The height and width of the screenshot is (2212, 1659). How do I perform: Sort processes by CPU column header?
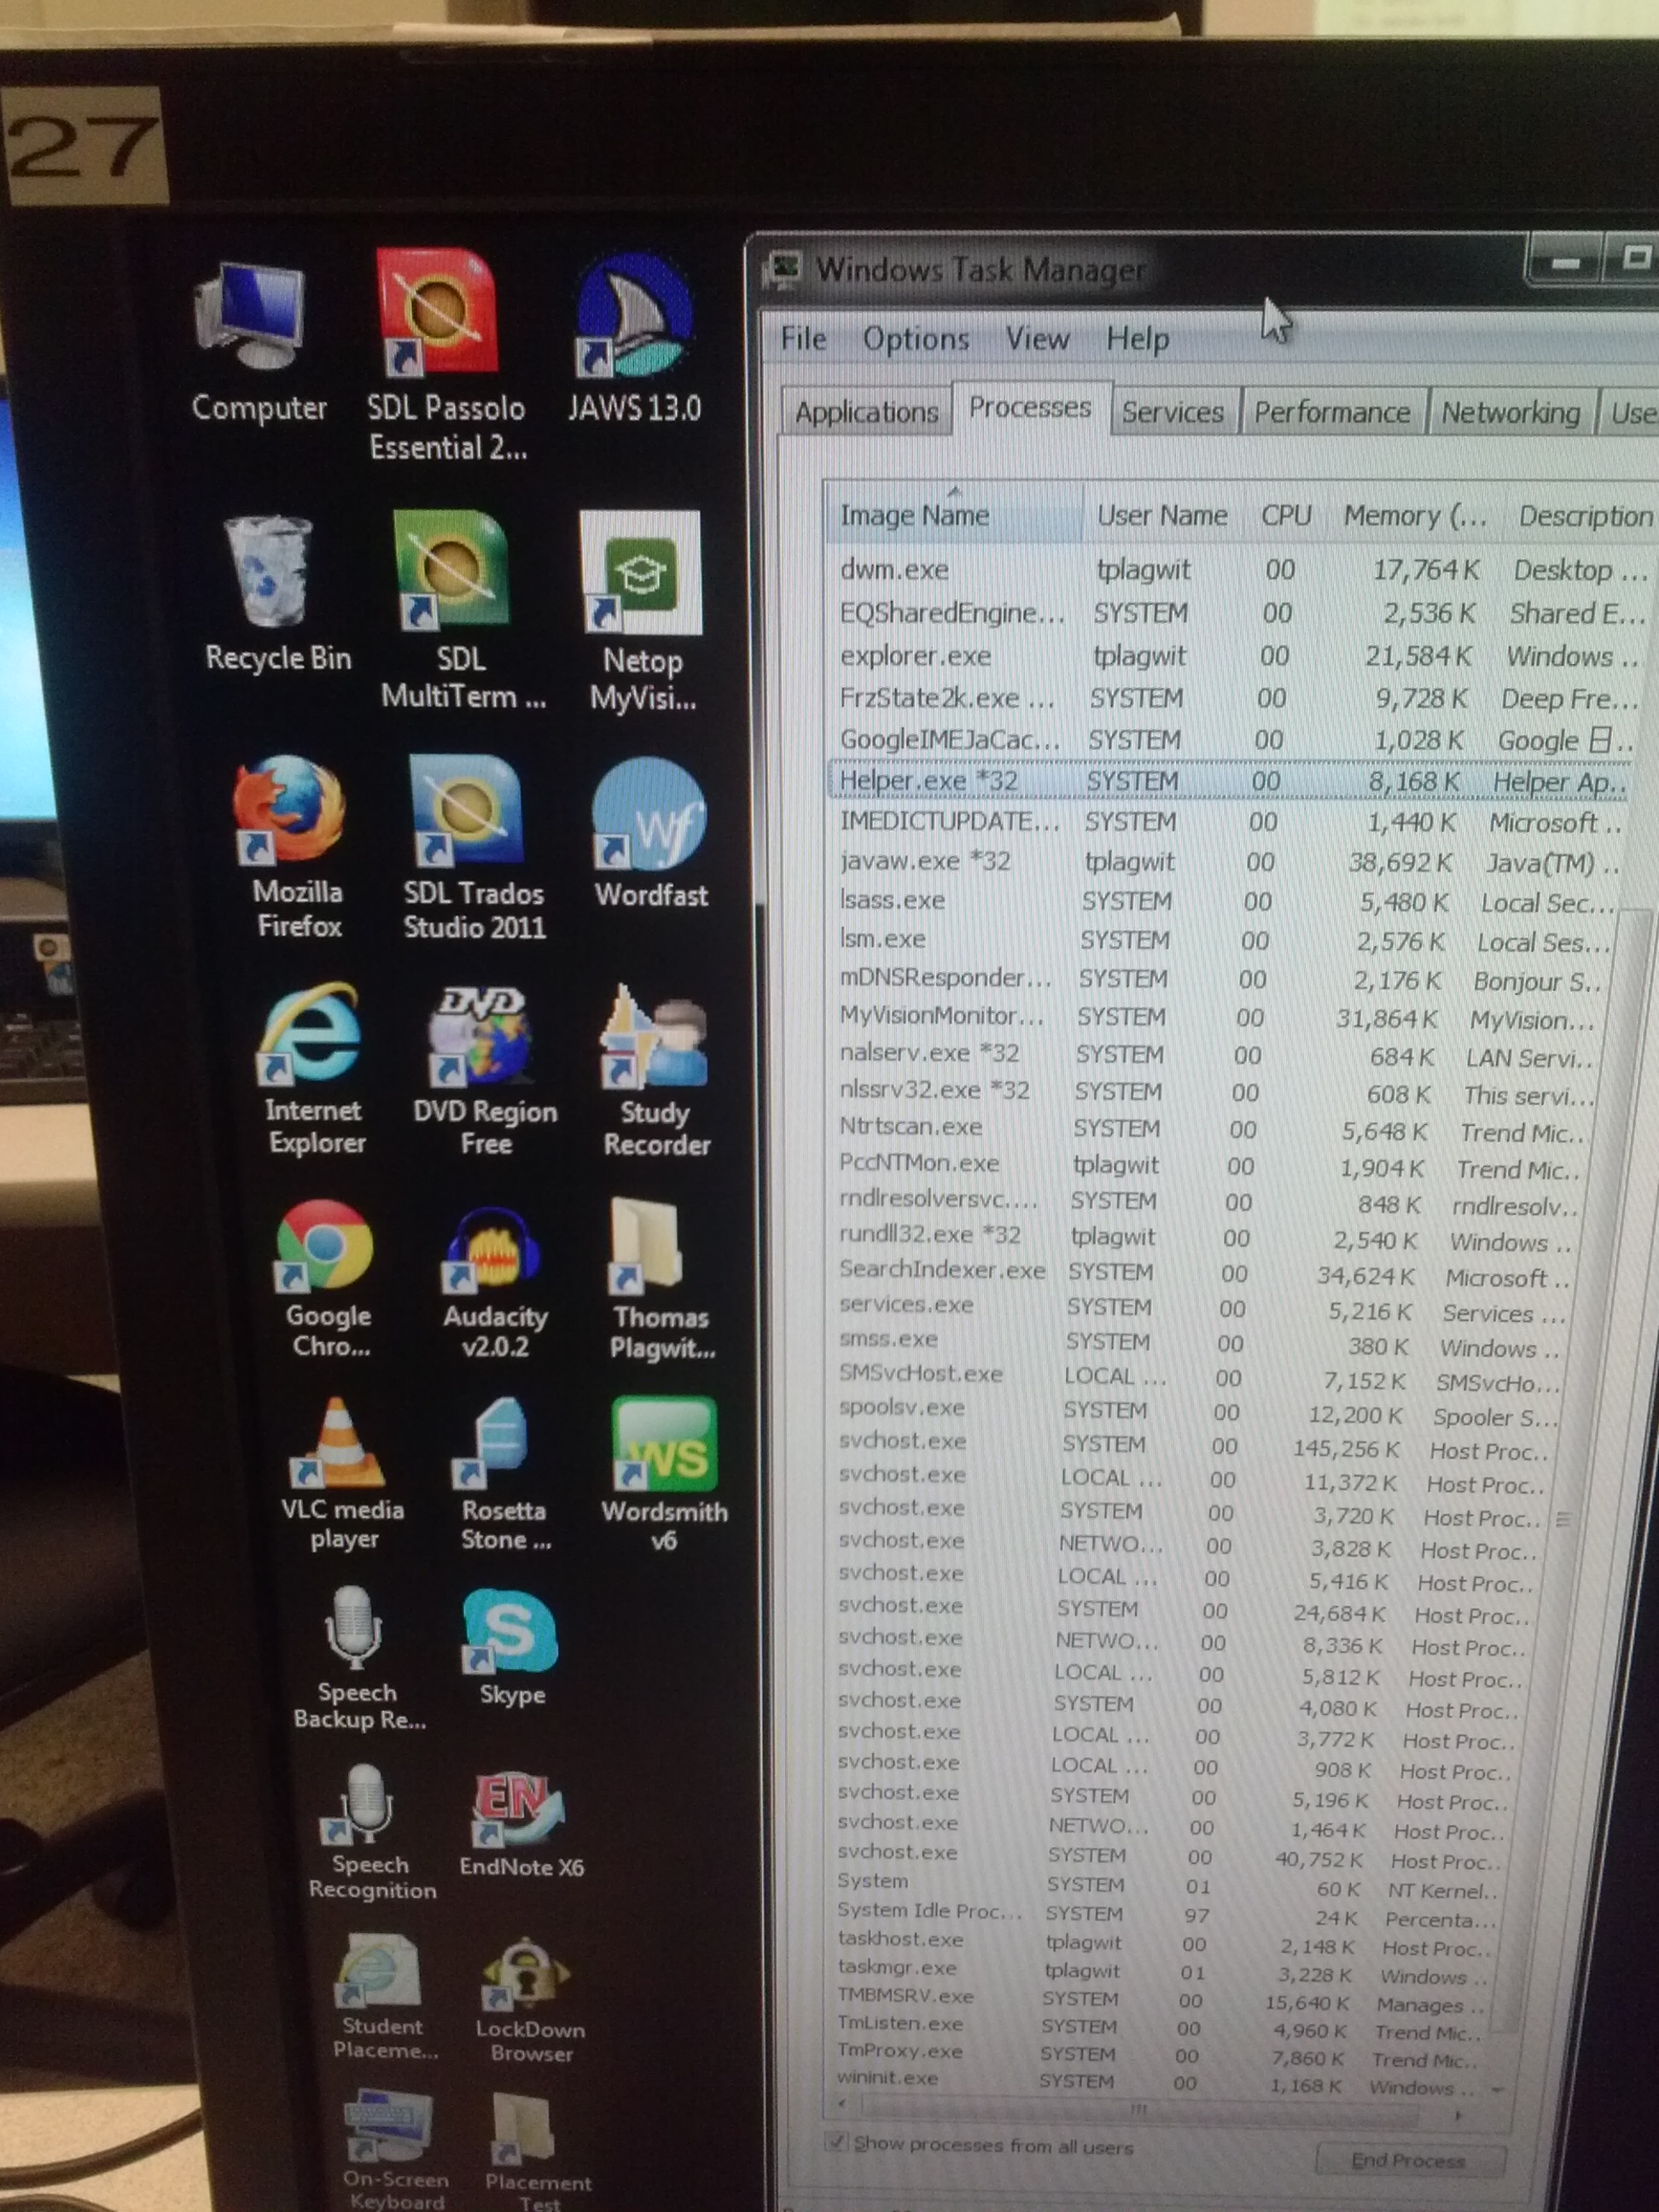[x=1285, y=515]
